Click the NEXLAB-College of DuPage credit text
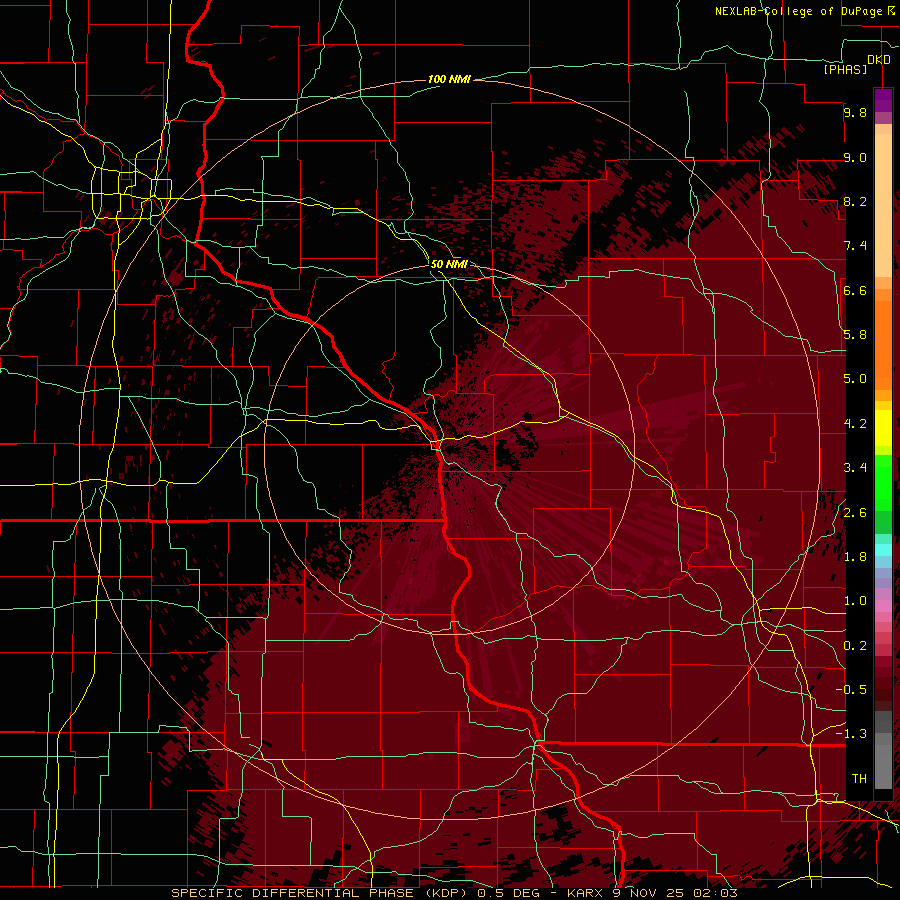Image resolution: width=900 pixels, height=900 pixels. click(x=799, y=11)
